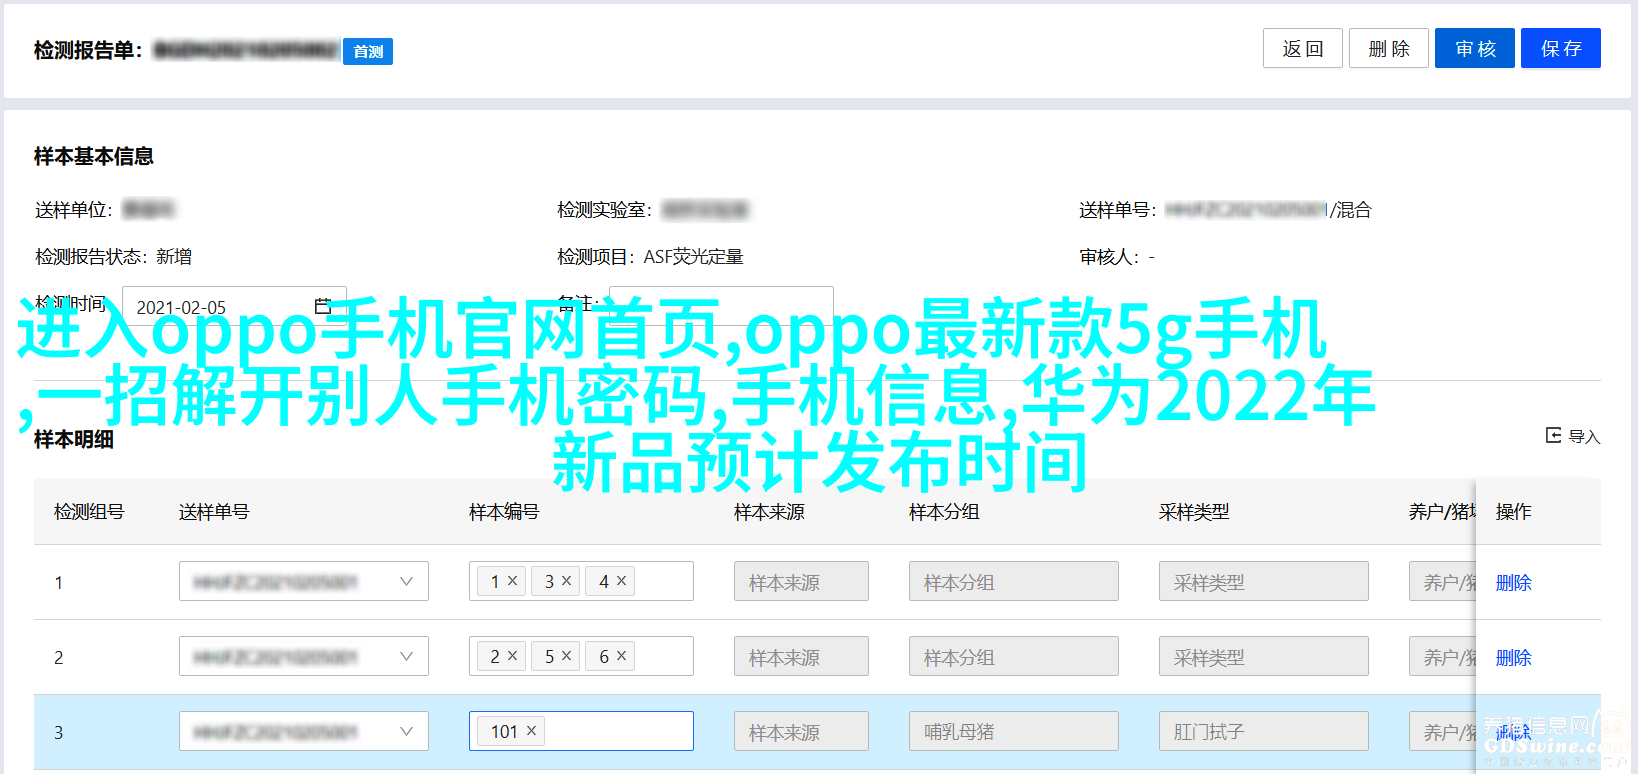Remove tag 4 from row 1 sample numbers
This screenshot has height=774, width=1638.
621,580
